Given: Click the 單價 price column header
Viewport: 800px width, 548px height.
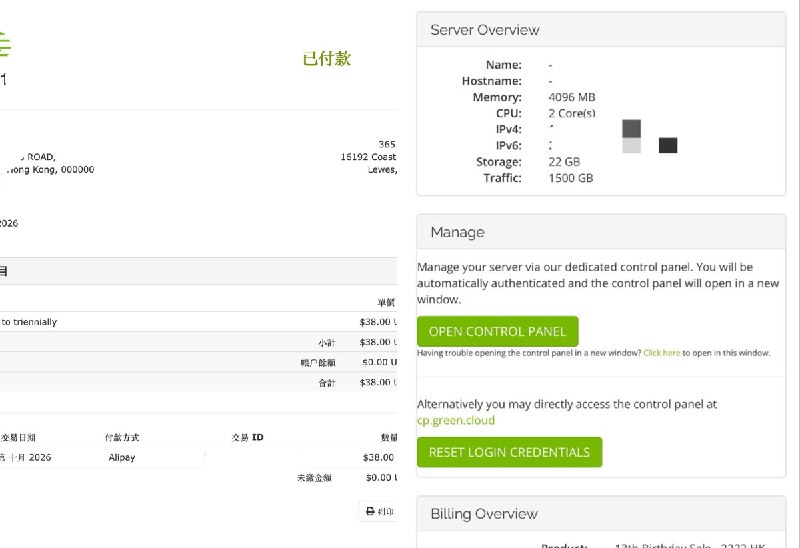Looking at the screenshot, I should click(x=386, y=302).
